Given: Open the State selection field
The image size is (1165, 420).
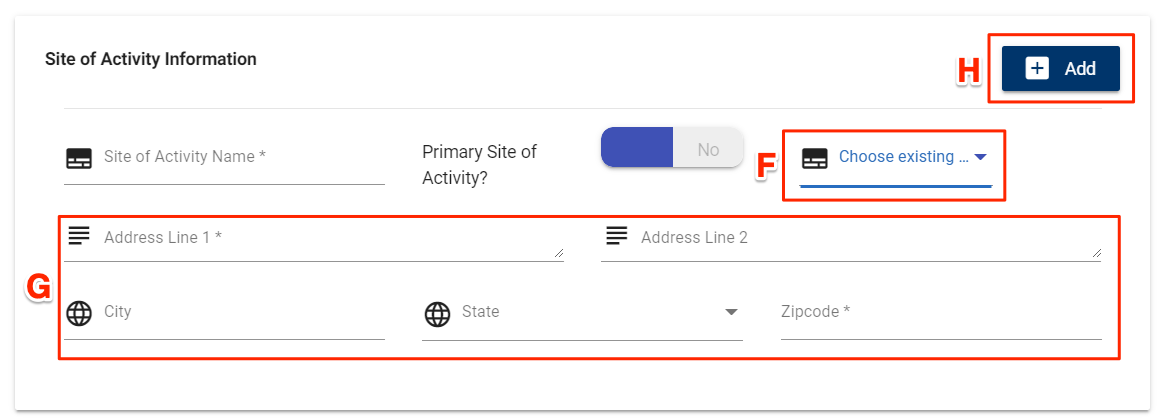Looking at the screenshot, I should pos(590,312).
